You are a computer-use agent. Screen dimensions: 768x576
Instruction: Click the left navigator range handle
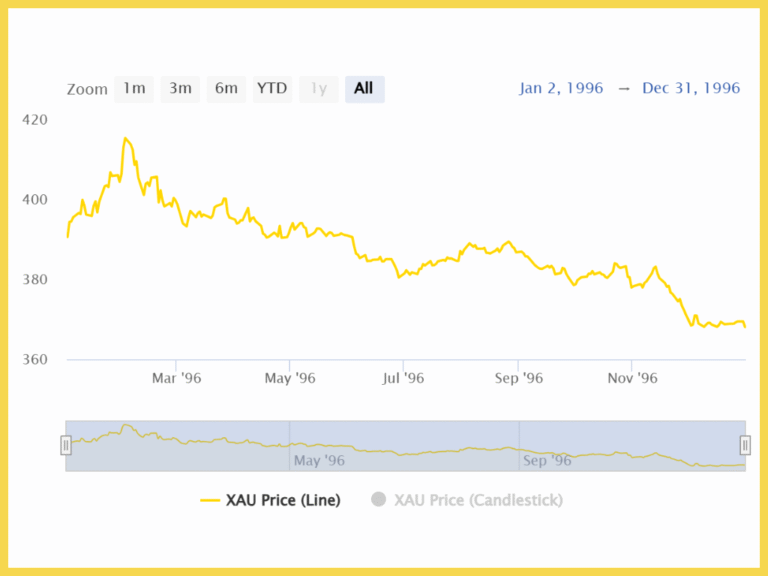pyautogui.click(x=66, y=445)
